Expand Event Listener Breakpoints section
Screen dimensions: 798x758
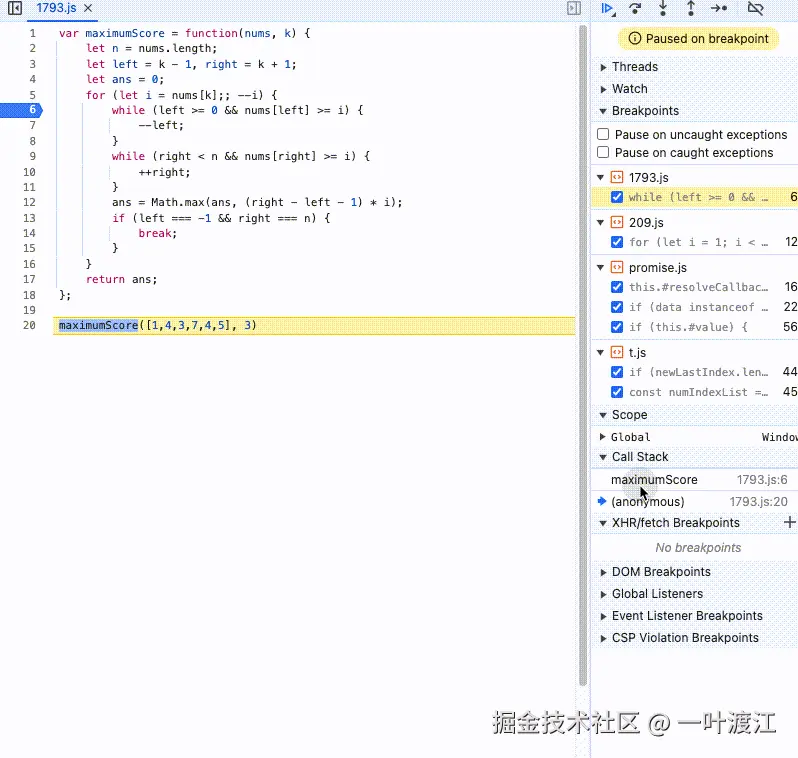603,616
